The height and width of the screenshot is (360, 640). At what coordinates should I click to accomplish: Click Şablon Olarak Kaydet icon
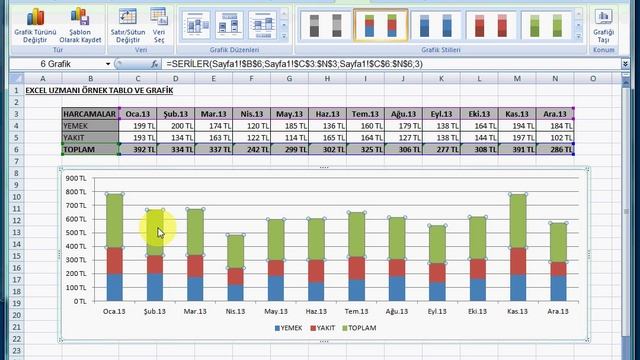[80, 17]
